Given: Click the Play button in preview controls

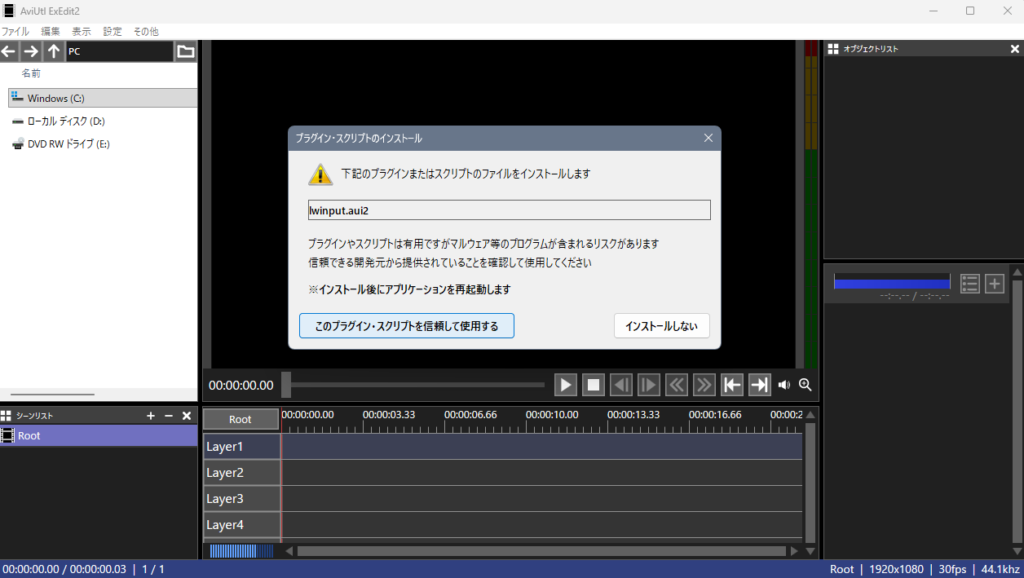Looking at the screenshot, I should pyautogui.click(x=566, y=385).
